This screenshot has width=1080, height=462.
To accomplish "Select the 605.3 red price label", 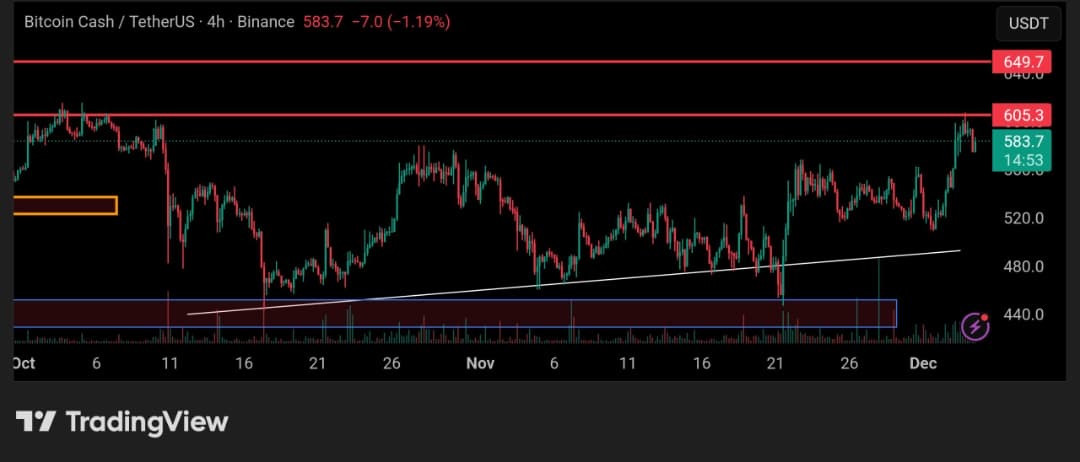I will (1021, 115).
